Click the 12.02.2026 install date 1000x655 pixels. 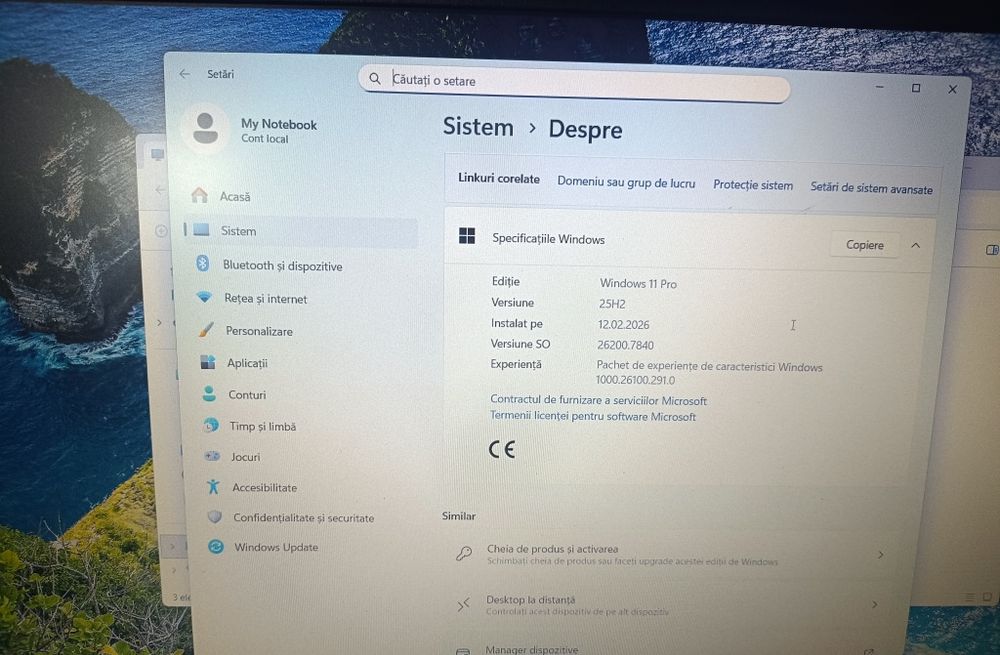(624, 325)
